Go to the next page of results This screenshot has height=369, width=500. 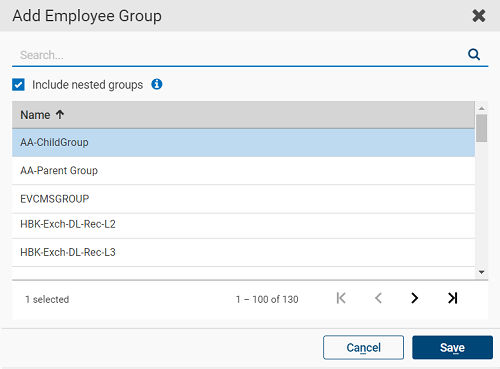[414, 298]
